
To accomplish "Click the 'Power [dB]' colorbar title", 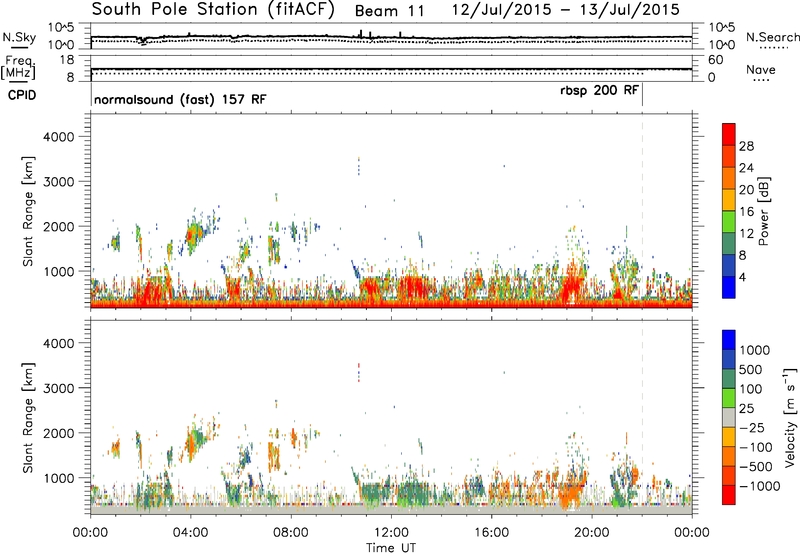I will pyautogui.click(x=763, y=211).
